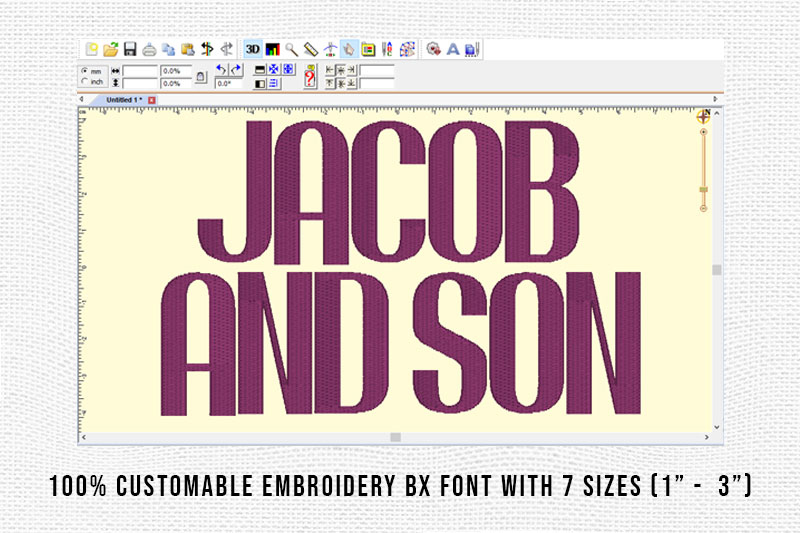The image size is (800, 533).
Task: Click the black-and-white vertical split icon
Action: pyautogui.click(x=260, y=84)
